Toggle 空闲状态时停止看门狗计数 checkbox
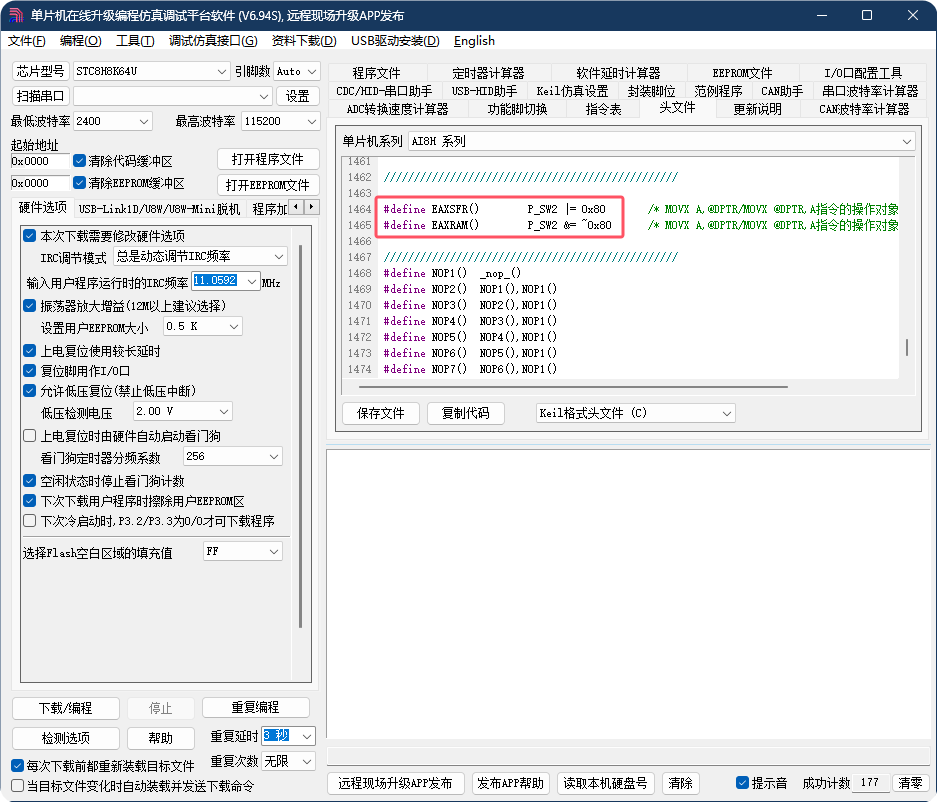Screen dimensions: 937x802 tap(29, 480)
